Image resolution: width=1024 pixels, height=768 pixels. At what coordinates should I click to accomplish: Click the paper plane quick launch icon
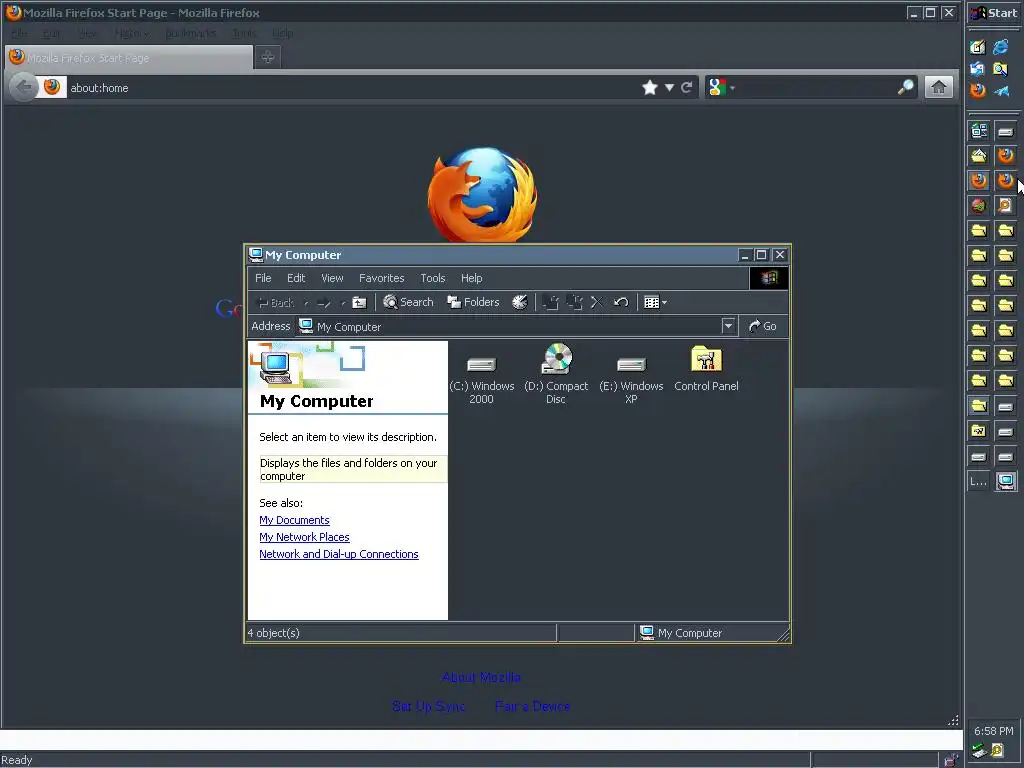(x=1001, y=91)
